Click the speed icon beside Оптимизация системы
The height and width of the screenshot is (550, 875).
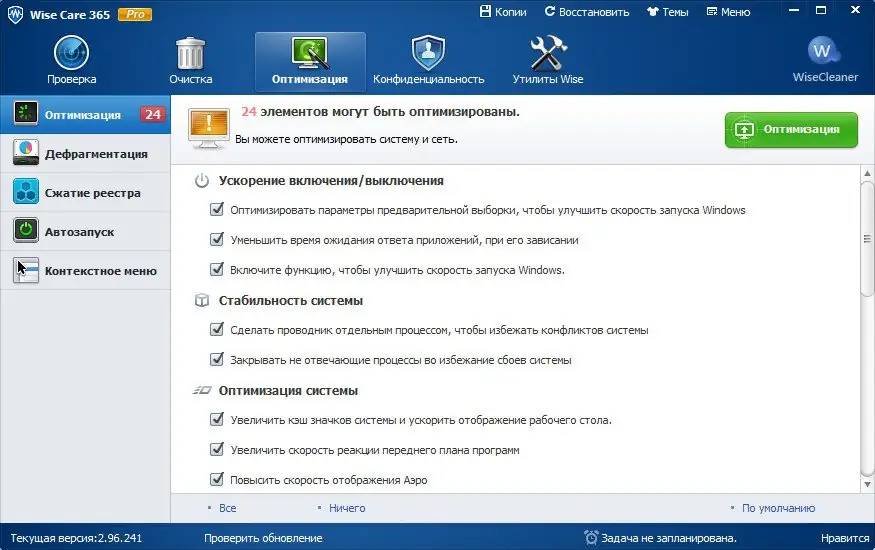(201, 390)
